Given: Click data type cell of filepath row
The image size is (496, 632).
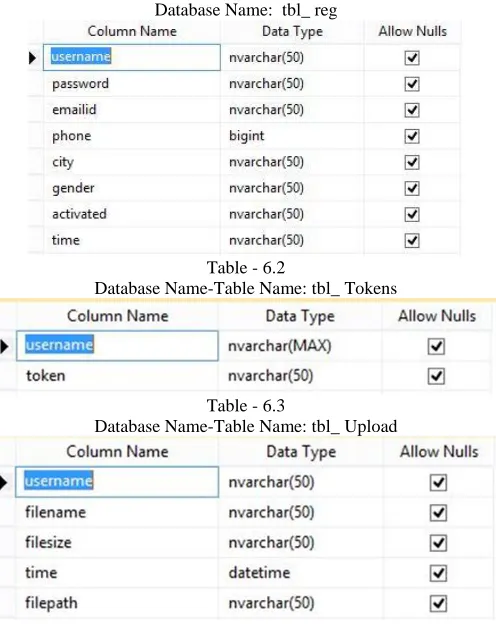Looking at the screenshot, I should (x=301, y=603).
